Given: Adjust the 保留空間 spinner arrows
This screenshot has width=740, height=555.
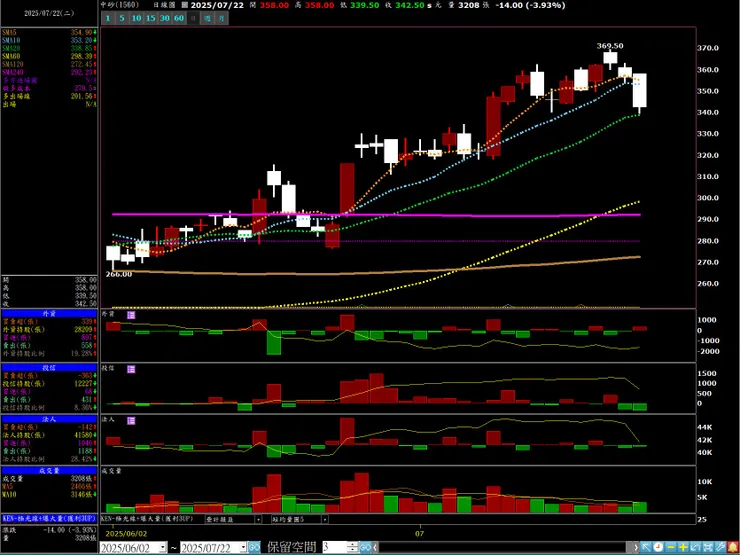Looking at the screenshot, I should [x=353, y=548].
